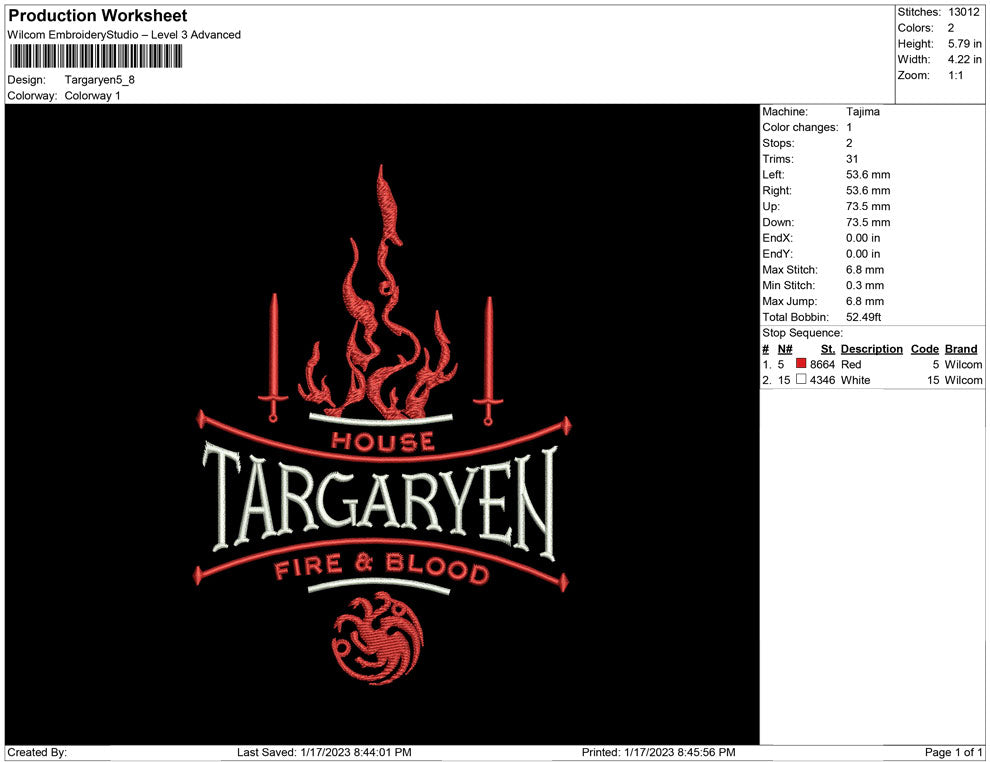Click the Total Bobbin value '52.49ft'
This screenshot has height=762, width=990.
[864, 317]
